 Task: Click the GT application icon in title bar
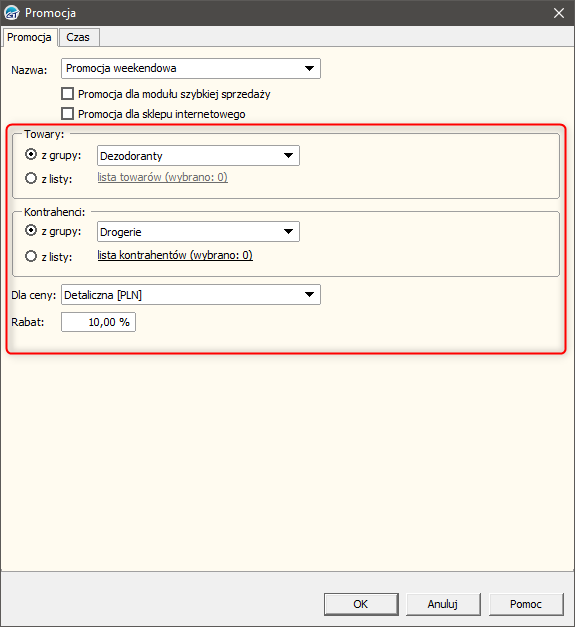click(11, 13)
